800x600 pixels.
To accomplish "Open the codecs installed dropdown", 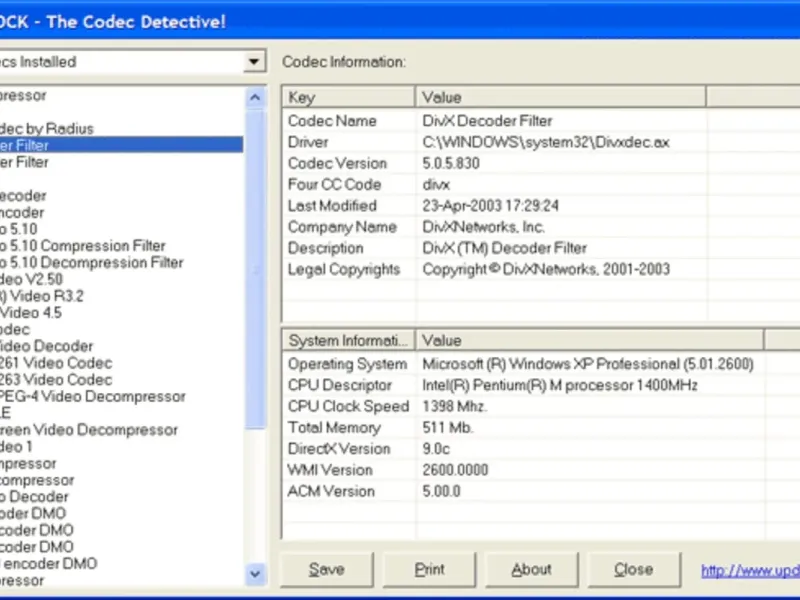I will (254, 62).
